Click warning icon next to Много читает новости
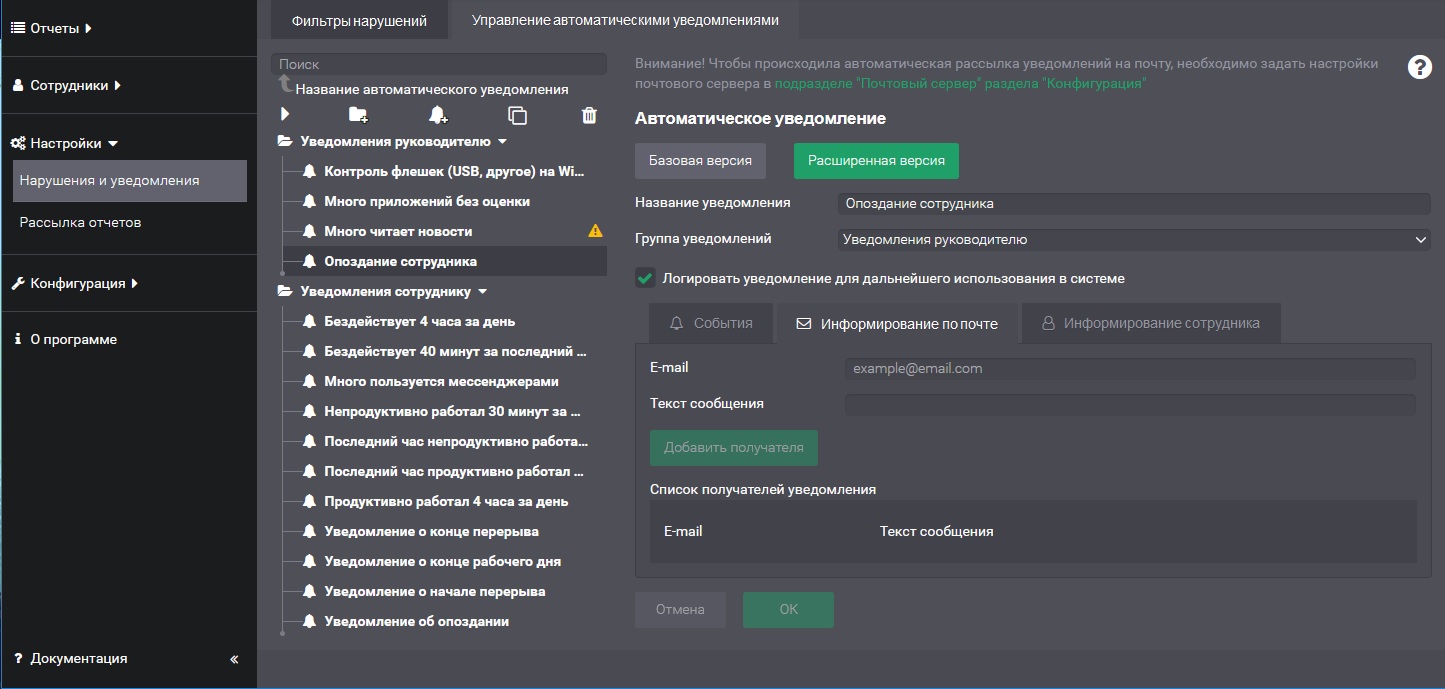1445x689 pixels. point(595,231)
